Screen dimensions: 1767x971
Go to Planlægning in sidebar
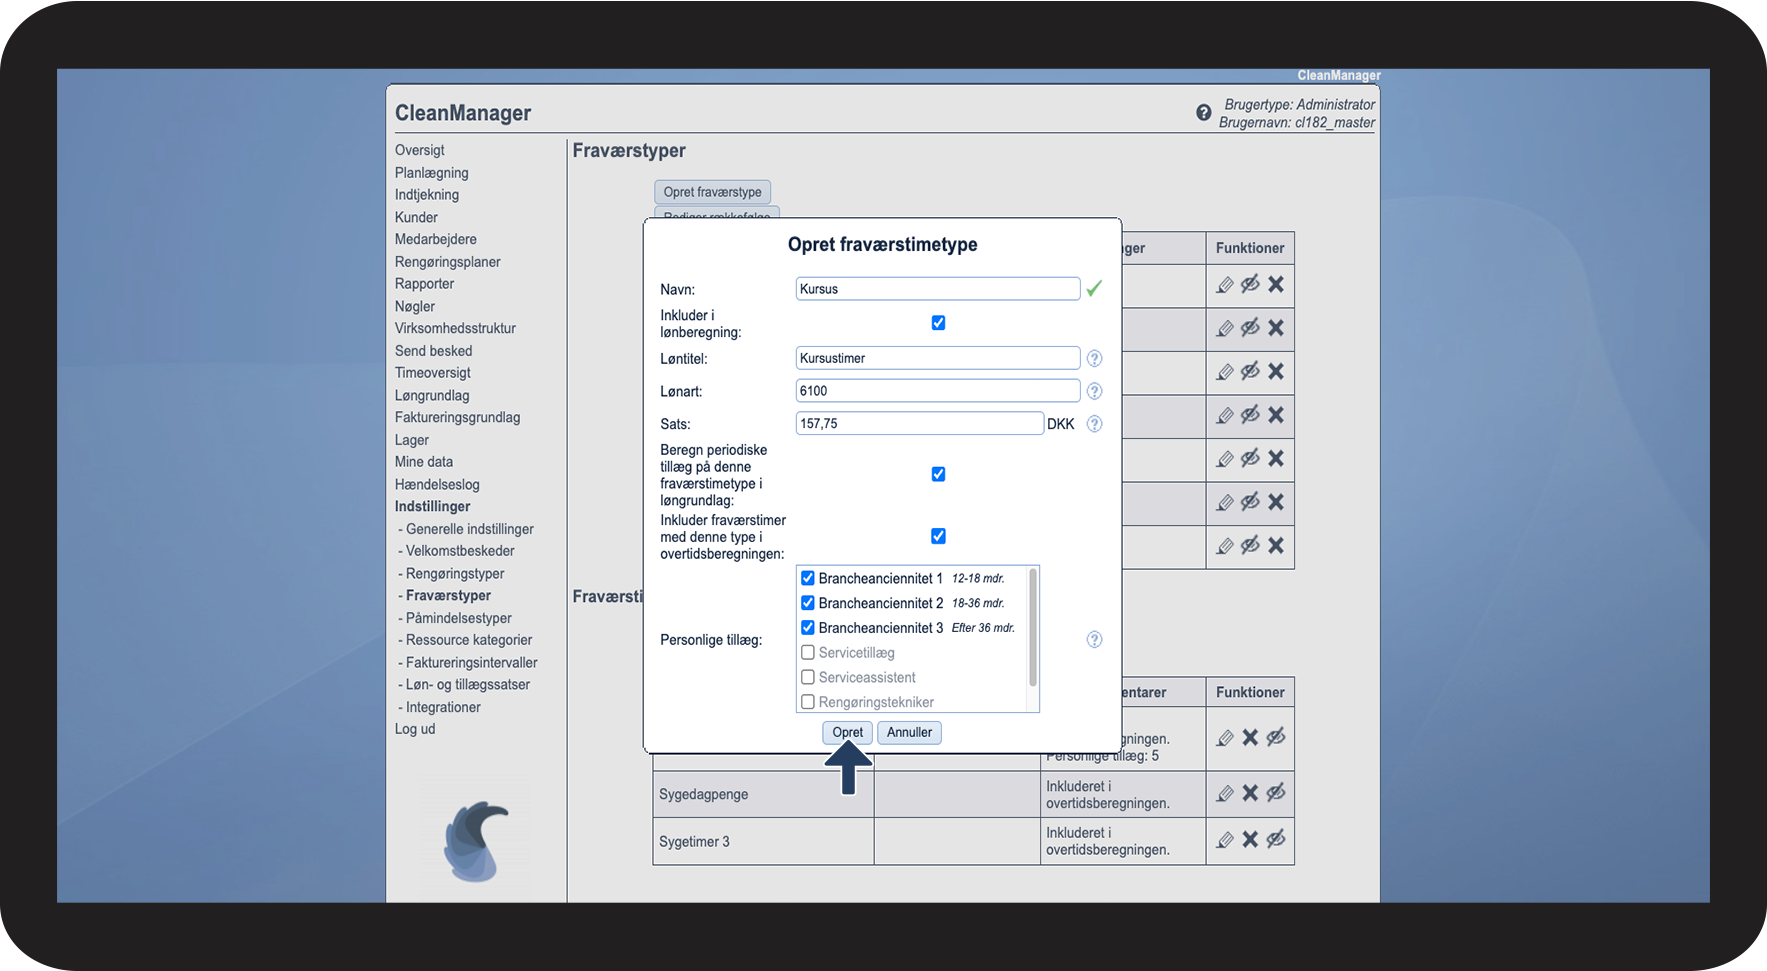click(432, 173)
